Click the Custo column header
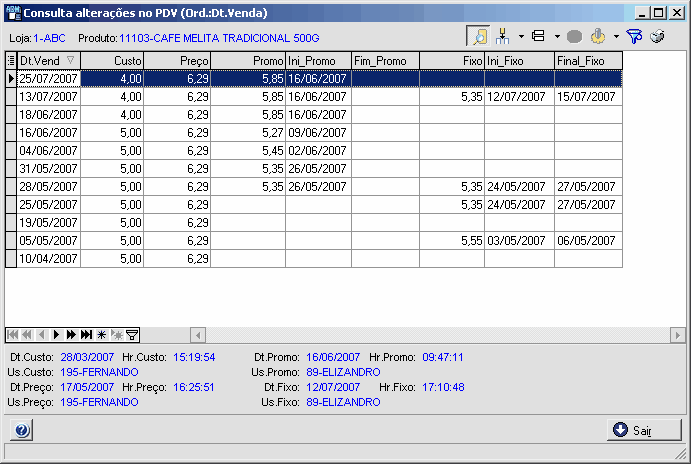This screenshot has height=464, width=691. pos(112,61)
